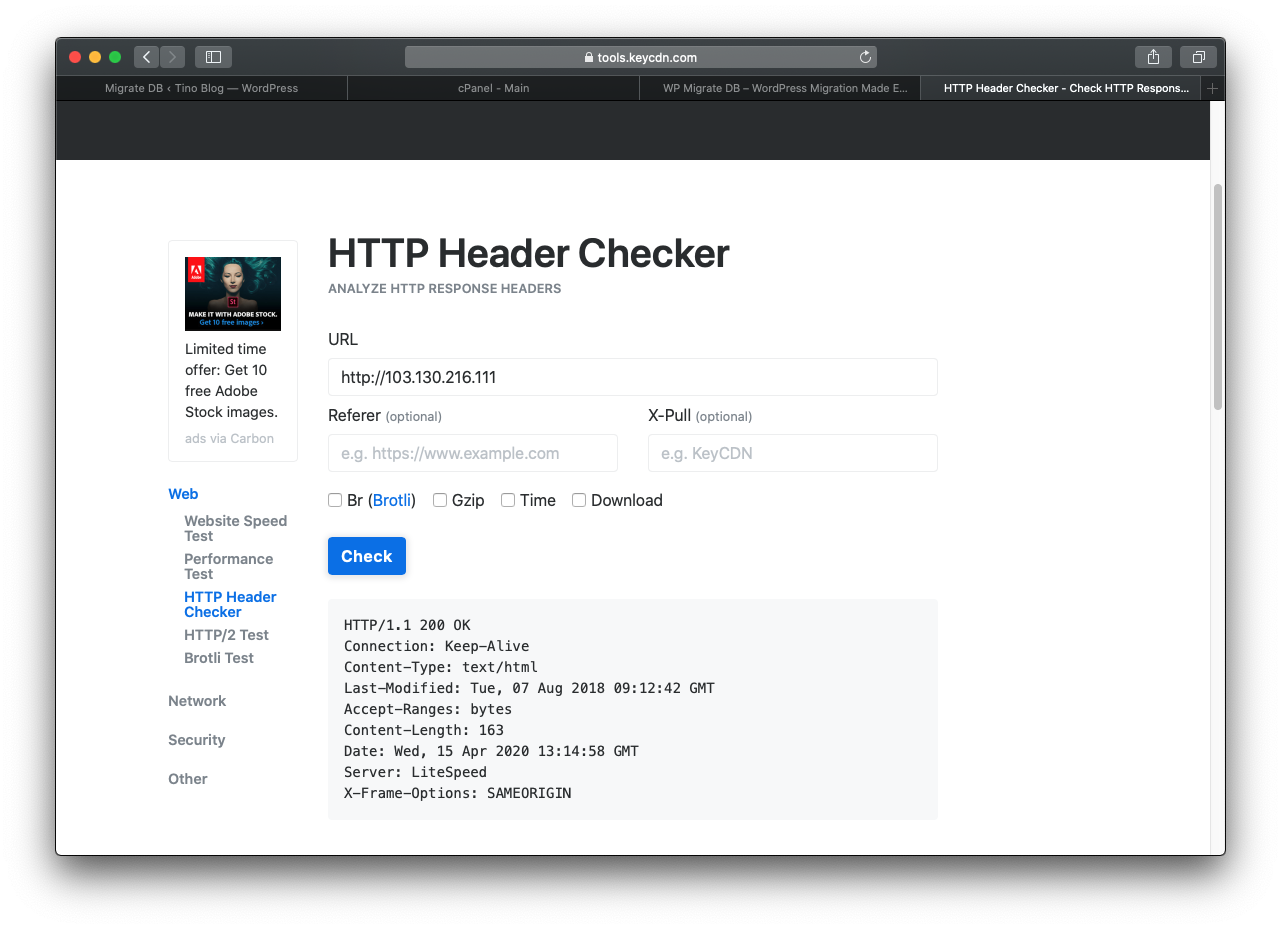The height and width of the screenshot is (929, 1281).
Task: Reload the page using the address bar icon
Action: (x=865, y=57)
